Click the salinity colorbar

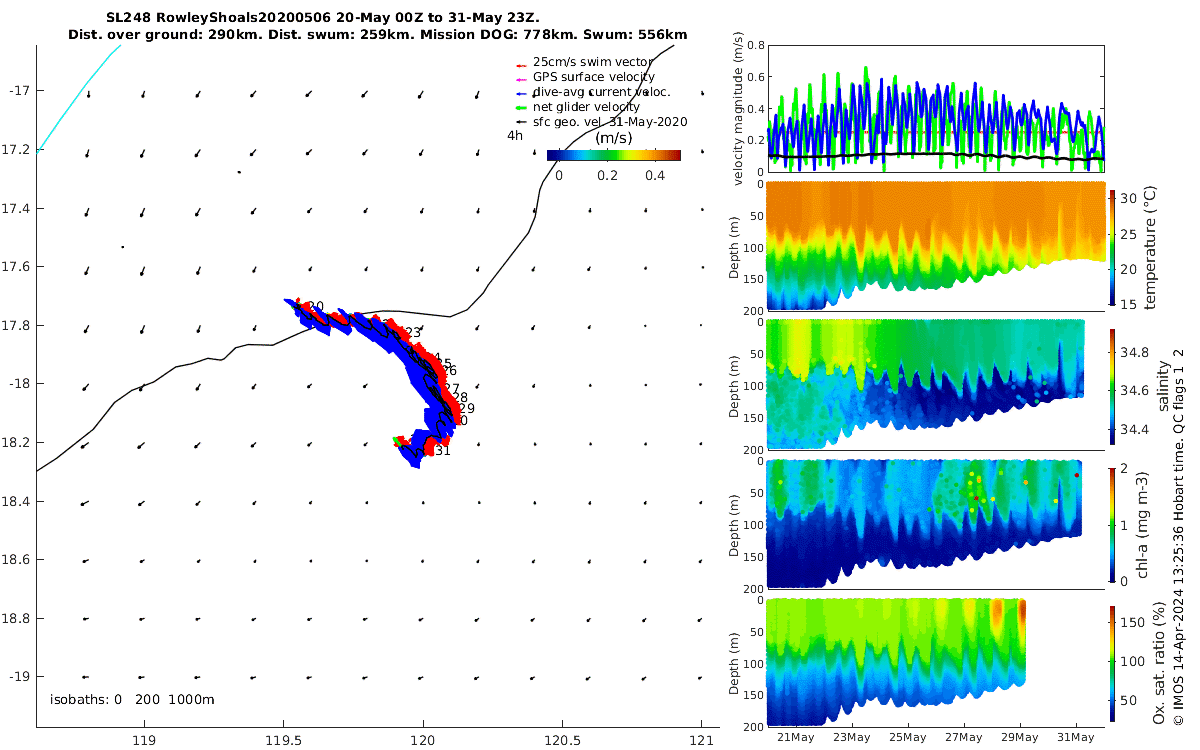[1115, 385]
